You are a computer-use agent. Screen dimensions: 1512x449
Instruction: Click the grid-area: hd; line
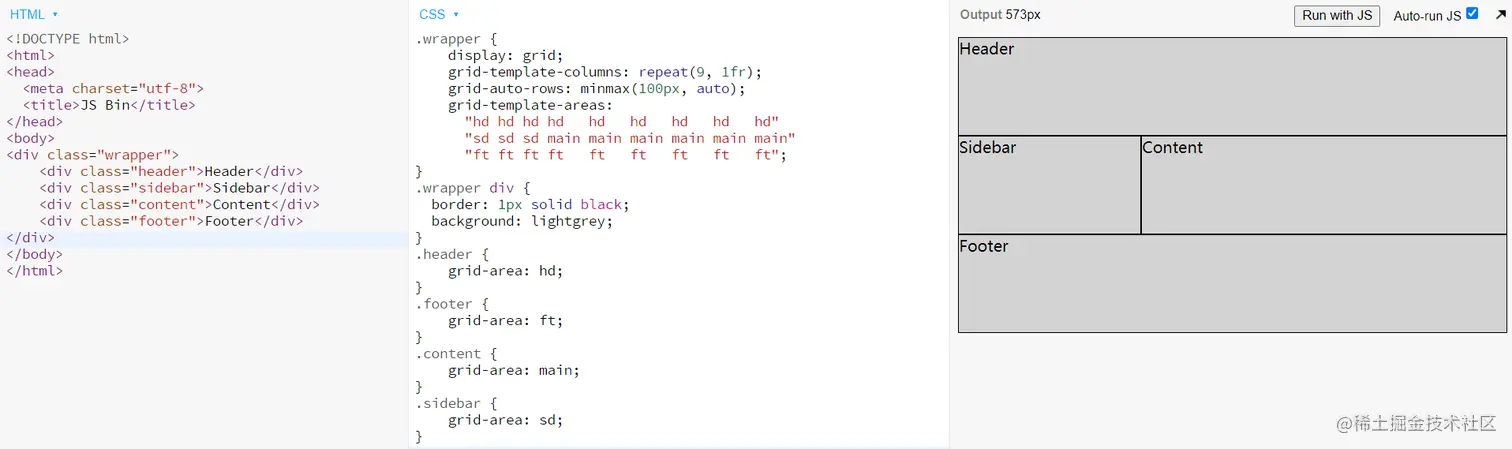tap(506, 271)
